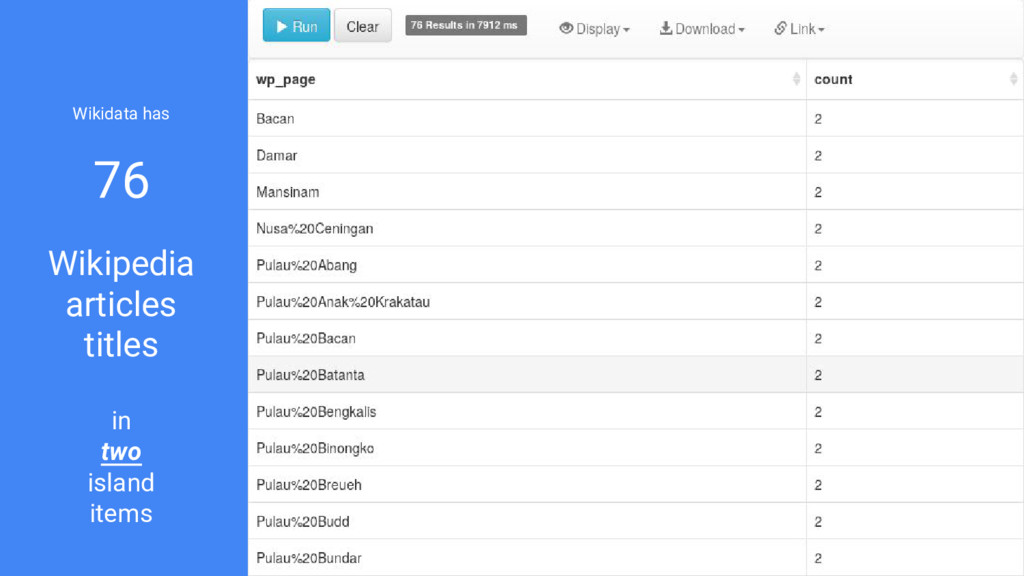Select the Pulau%20Batanta highlighted row
This screenshot has height=576, width=1024.
(x=635, y=375)
